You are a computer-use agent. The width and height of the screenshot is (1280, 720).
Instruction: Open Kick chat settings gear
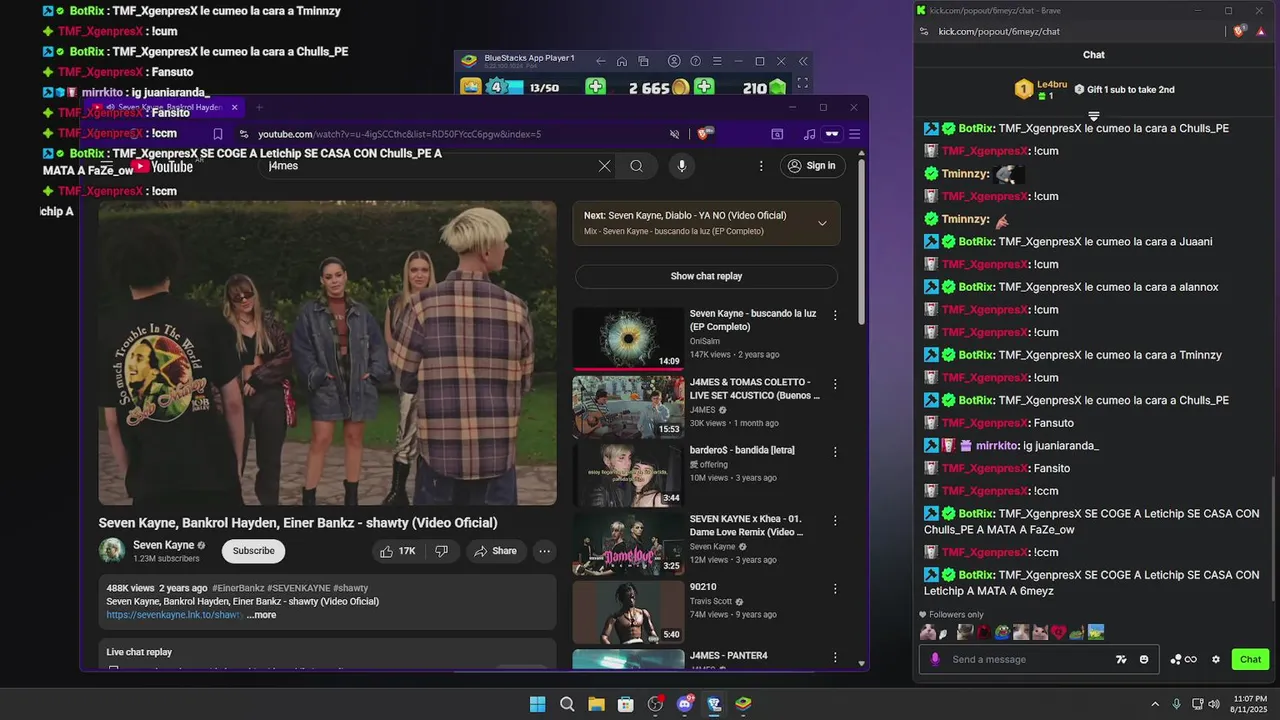click(1216, 659)
